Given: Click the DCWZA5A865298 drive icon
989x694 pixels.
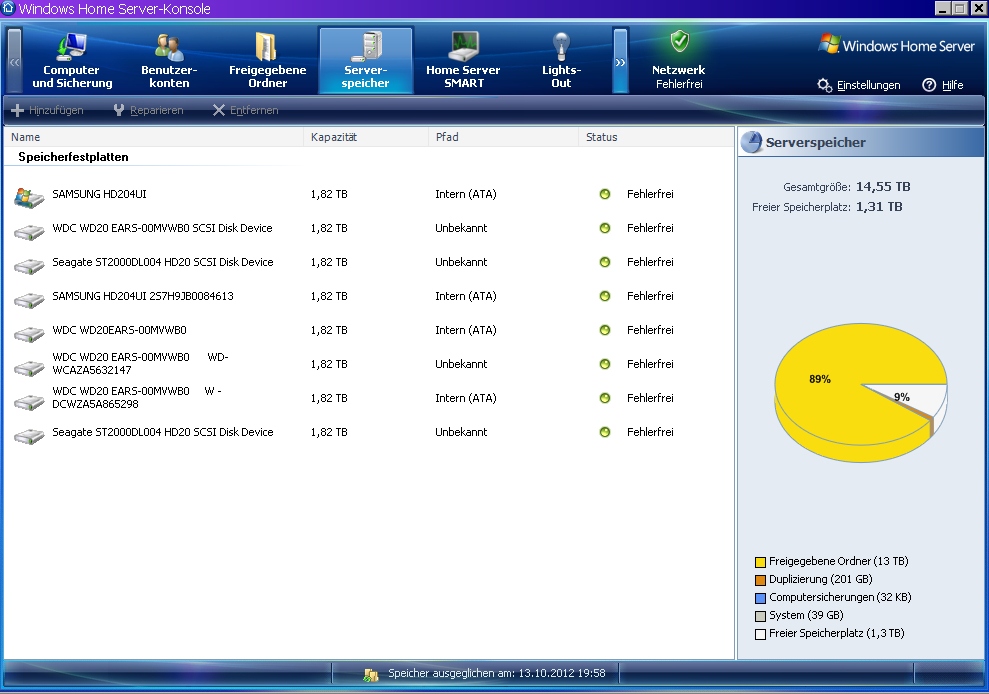Looking at the screenshot, I should (29, 403).
